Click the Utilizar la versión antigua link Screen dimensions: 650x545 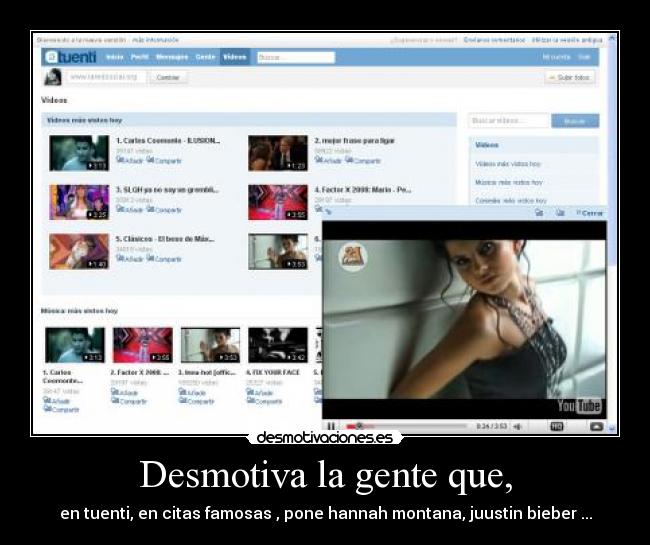[x=567, y=40]
